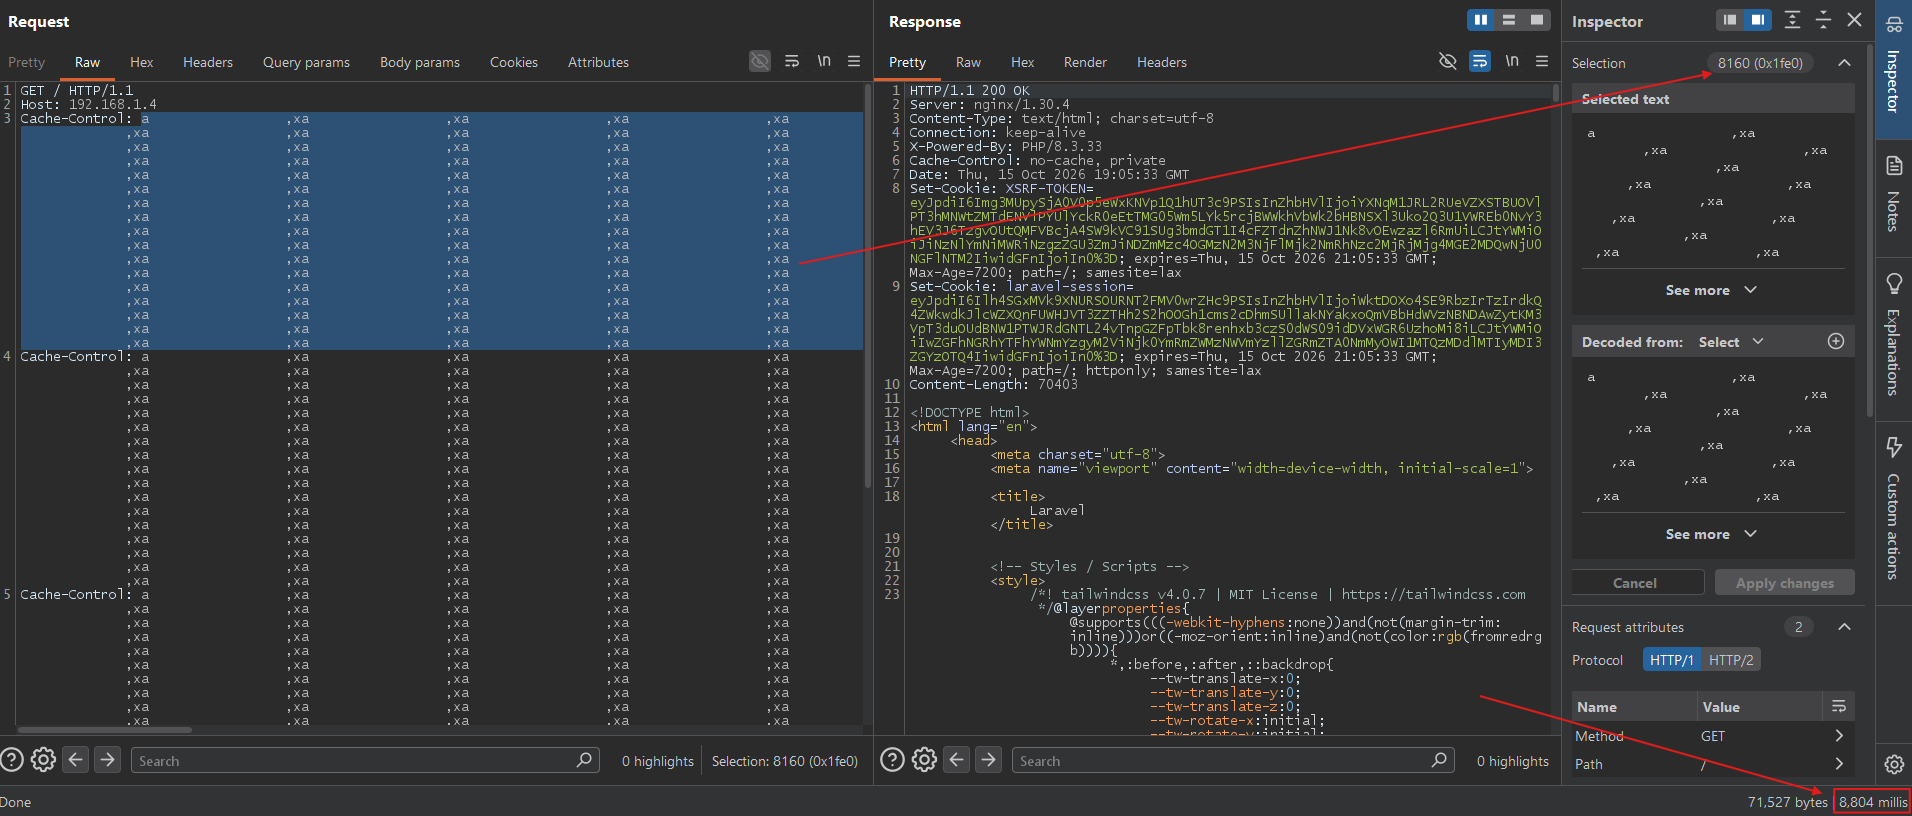Collapse the Selection section chevron
The image size is (1912, 816).
(x=1844, y=63)
